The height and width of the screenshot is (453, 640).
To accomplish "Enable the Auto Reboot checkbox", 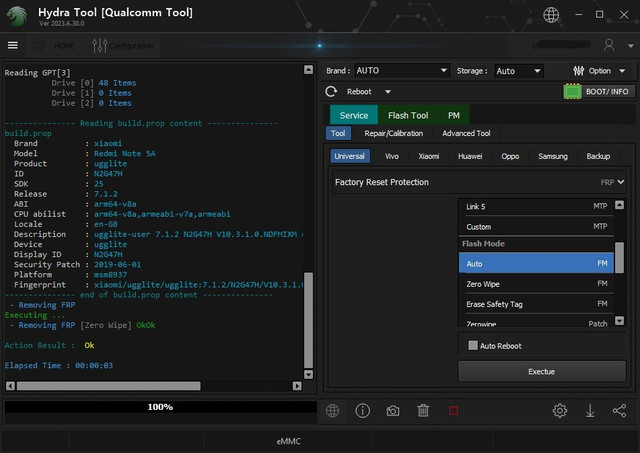I will coord(473,345).
